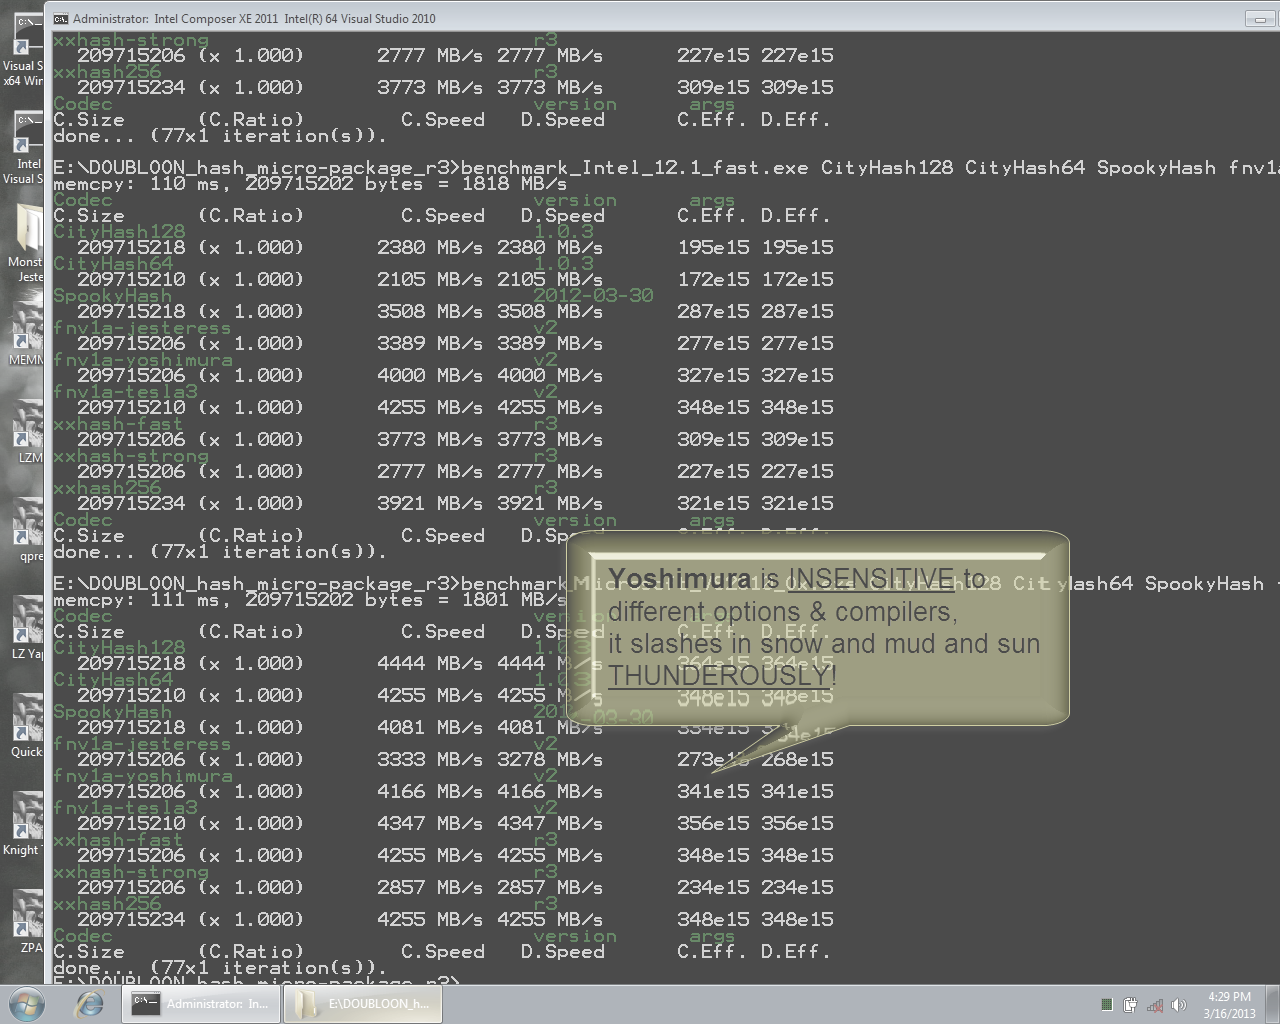Viewport: 1280px width, 1024px height.
Task: Click the '4166 MB/s' C.Speed value
Action: [430, 791]
